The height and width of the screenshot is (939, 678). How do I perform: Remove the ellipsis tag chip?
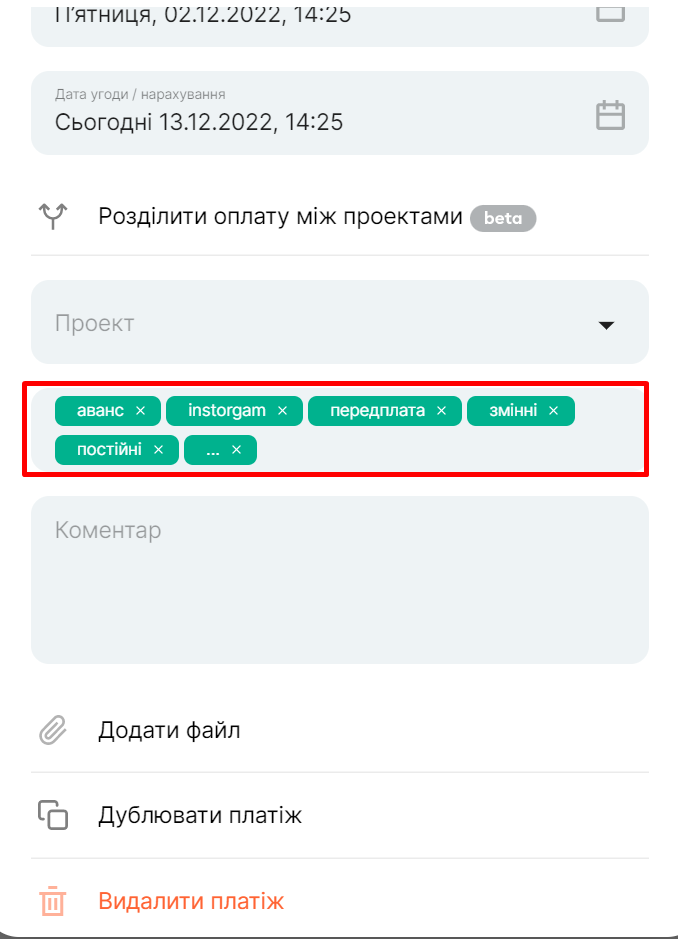pos(237,450)
